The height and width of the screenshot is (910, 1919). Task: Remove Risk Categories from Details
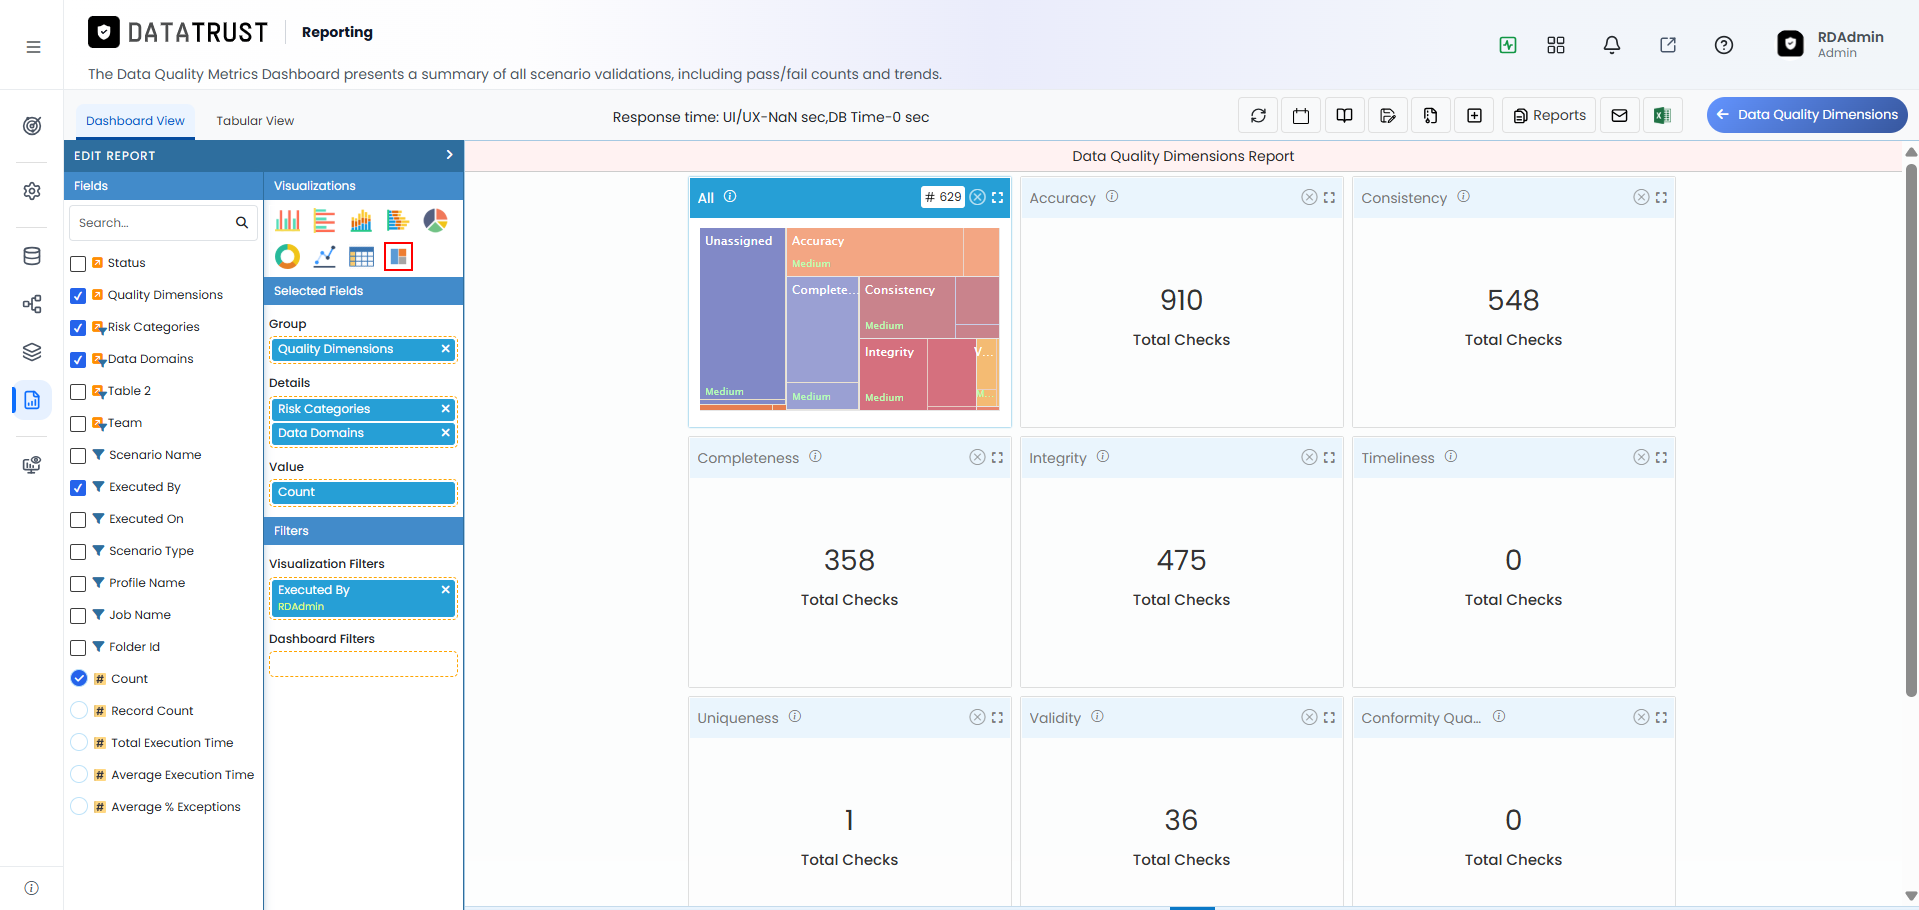446,409
